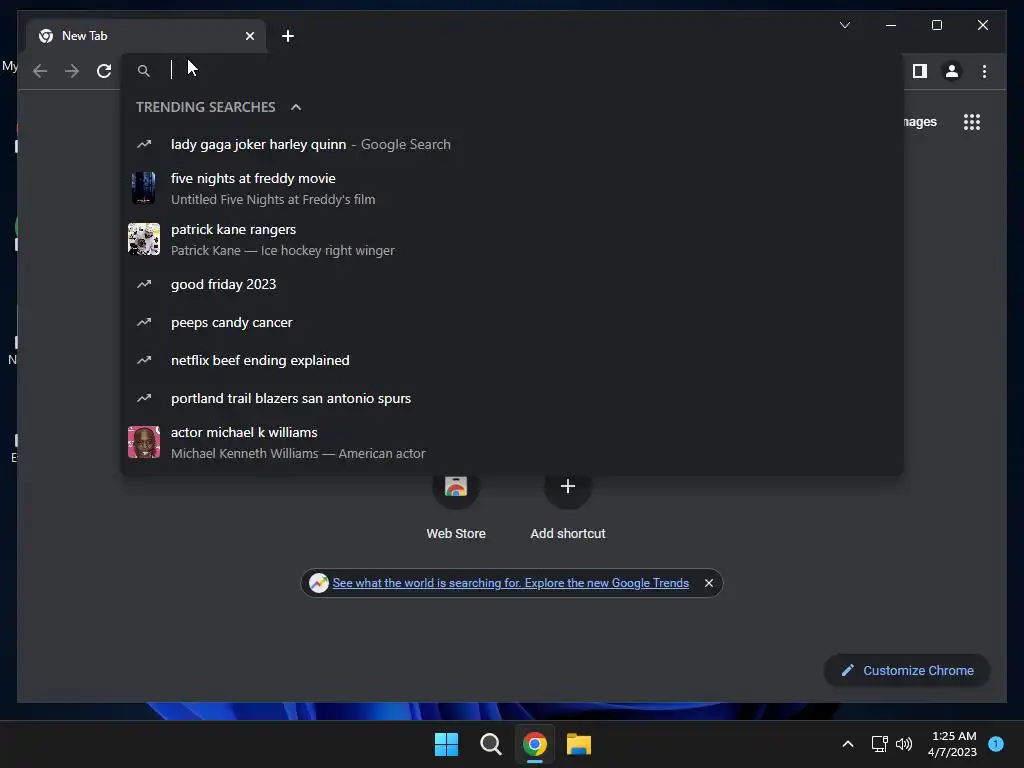Image resolution: width=1024 pixels, height=768 pixels.
Task: Select five nights at freddy movie suggestion
Action: tap(512, 189)
